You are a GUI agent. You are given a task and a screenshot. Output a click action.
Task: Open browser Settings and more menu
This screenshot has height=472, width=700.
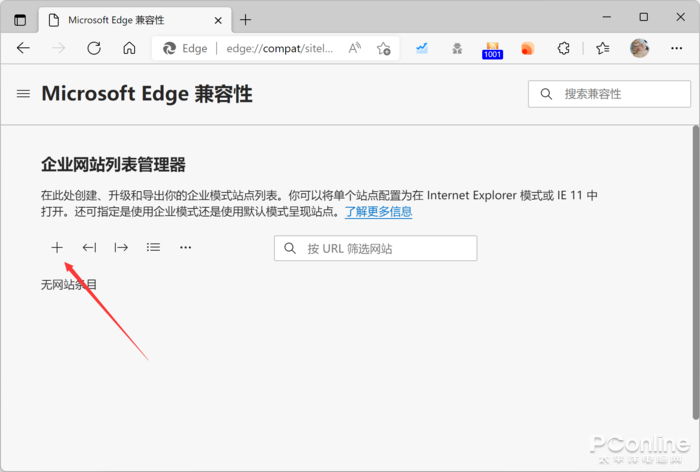[676, 48]
